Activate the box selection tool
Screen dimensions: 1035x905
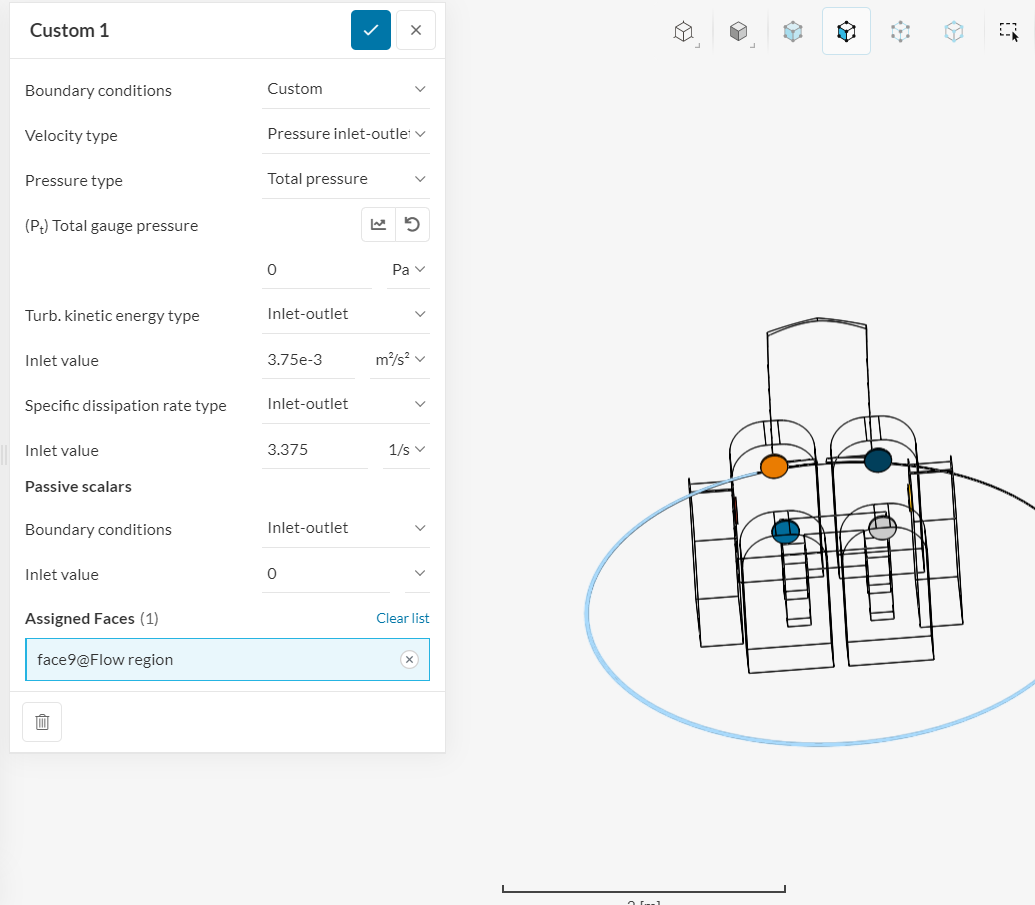coord(1009,31)
